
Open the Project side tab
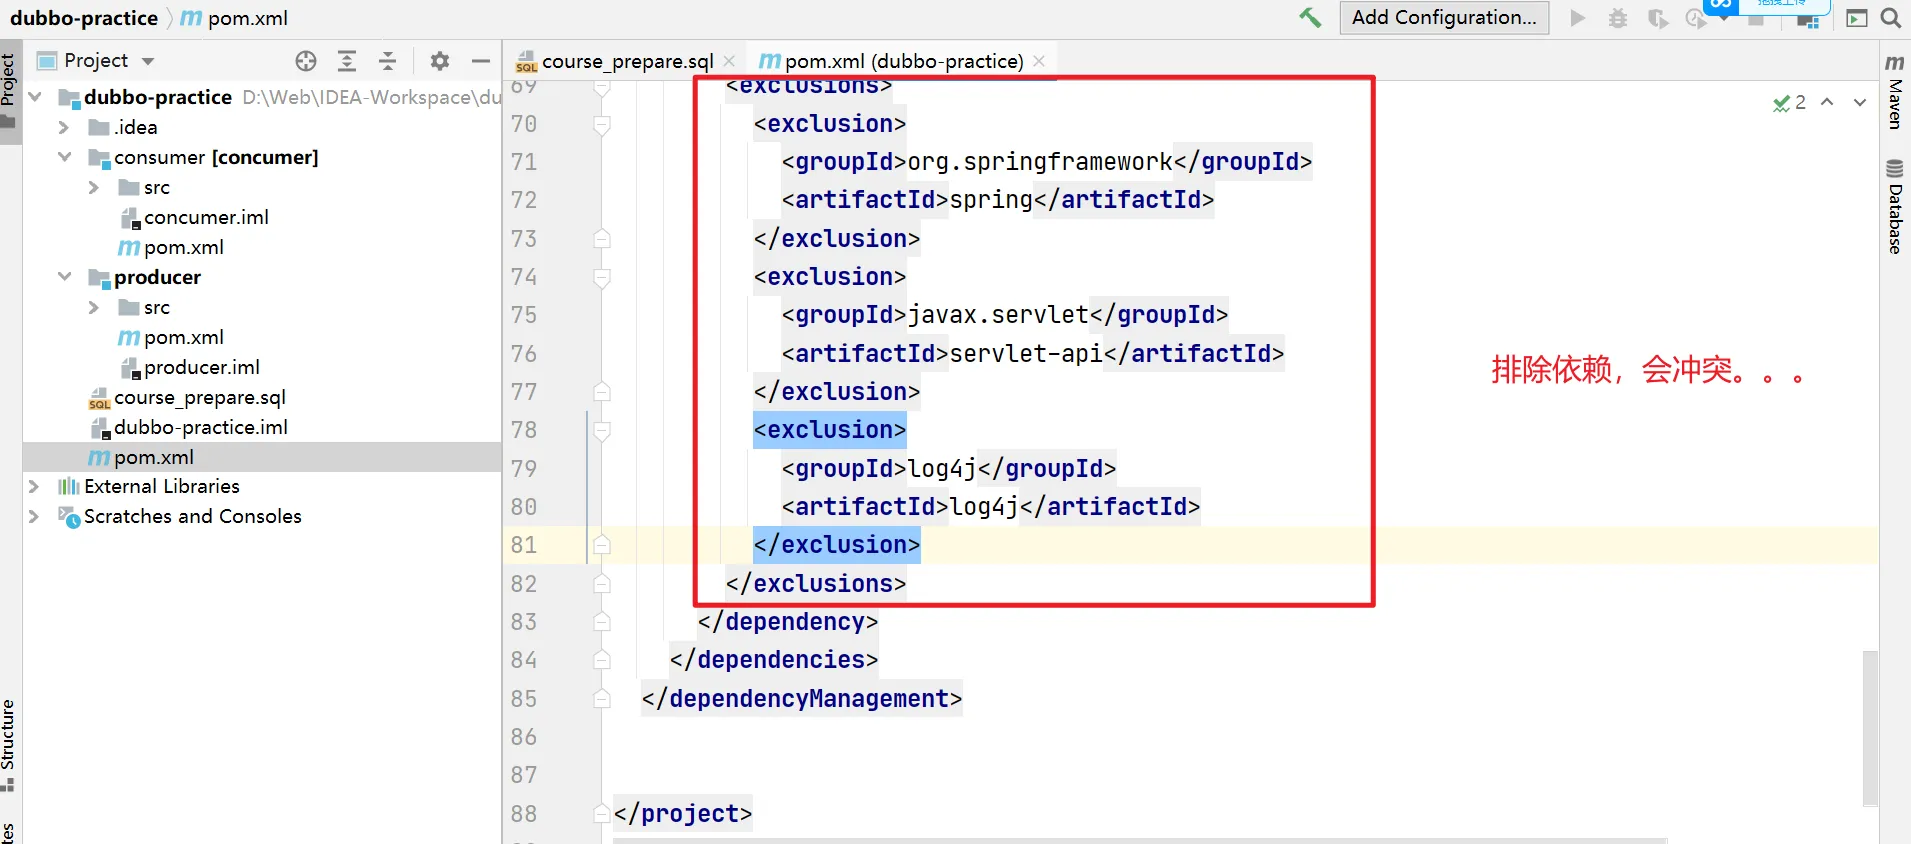[9, 90]
